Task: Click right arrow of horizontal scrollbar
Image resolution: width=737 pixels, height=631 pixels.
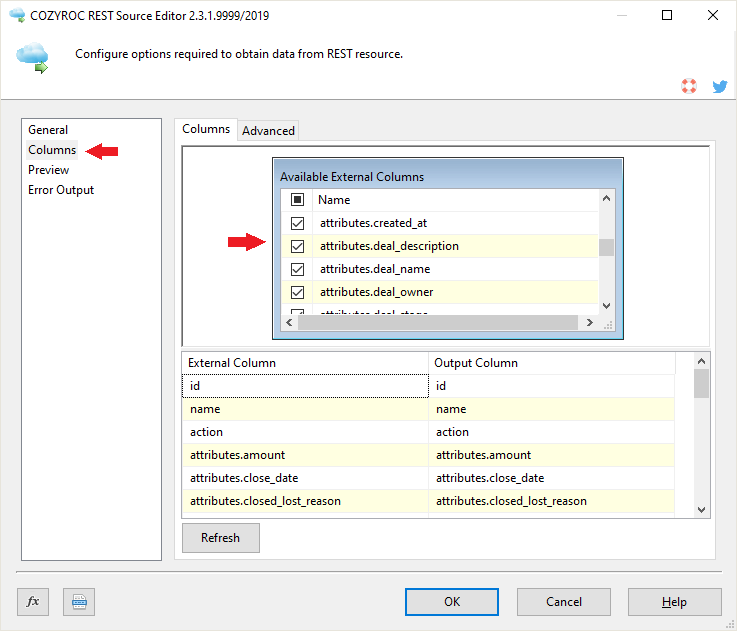Action: coord(589,323)
